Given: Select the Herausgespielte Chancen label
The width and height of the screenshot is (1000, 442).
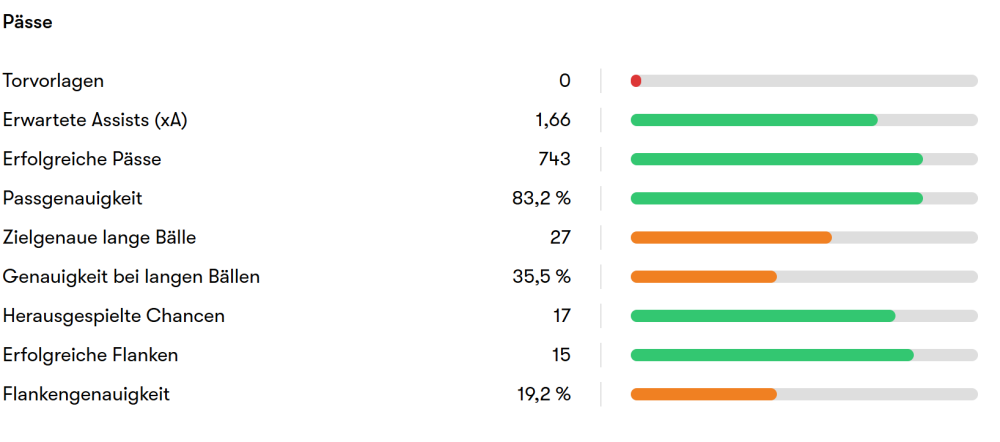Looking at the screenshot, I should point(113,316).
